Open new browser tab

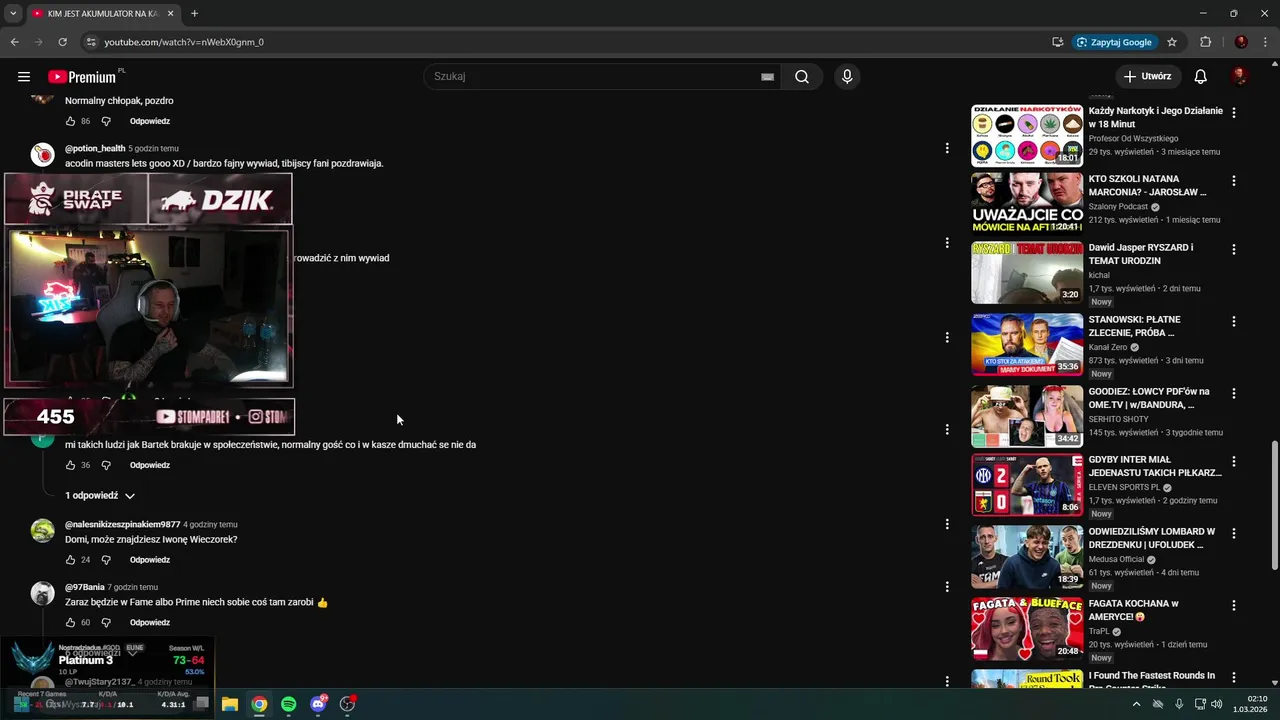pos(194,13)
